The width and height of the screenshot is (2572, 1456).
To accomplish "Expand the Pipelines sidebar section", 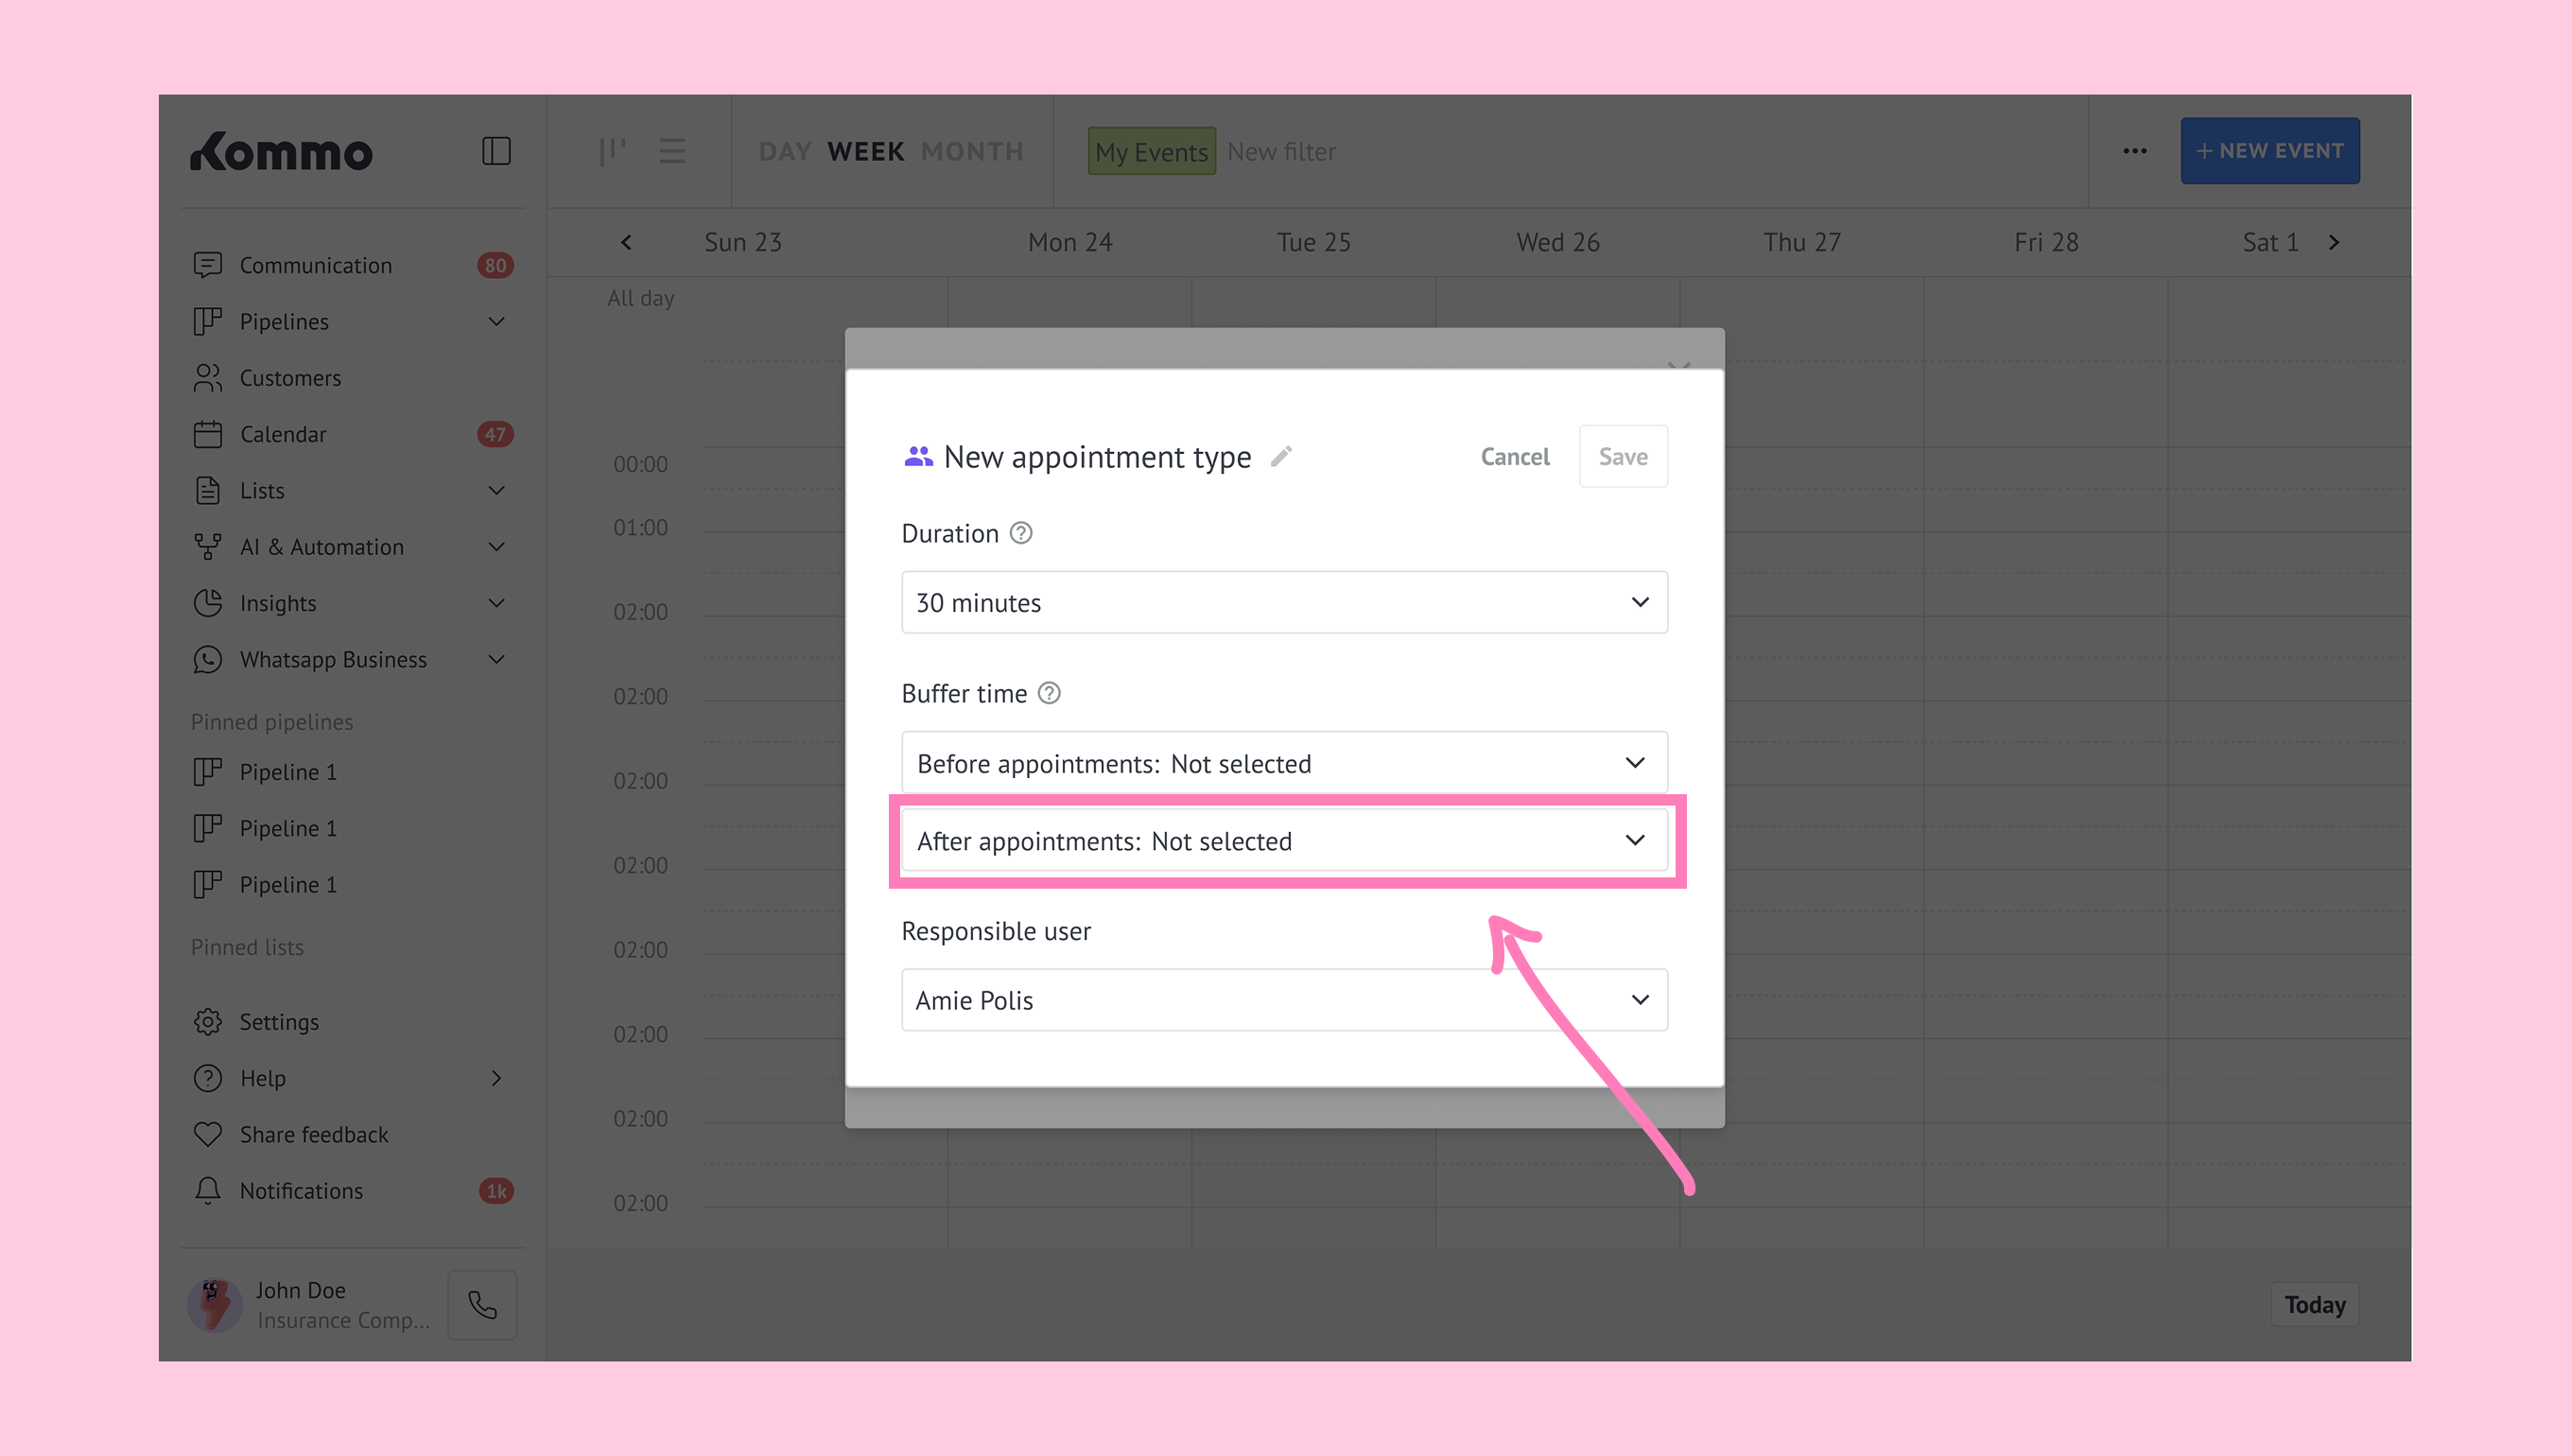I will (x=496, y=321).
